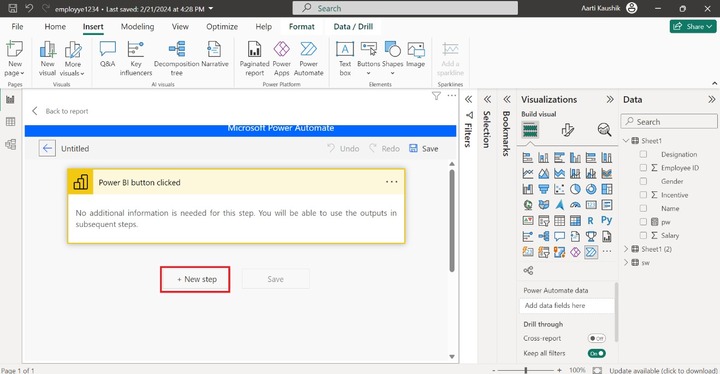Insert a Text box from ribbon
Image resolution: width=720 pixels, height=374 pixels.
click(x=345, y=59)
